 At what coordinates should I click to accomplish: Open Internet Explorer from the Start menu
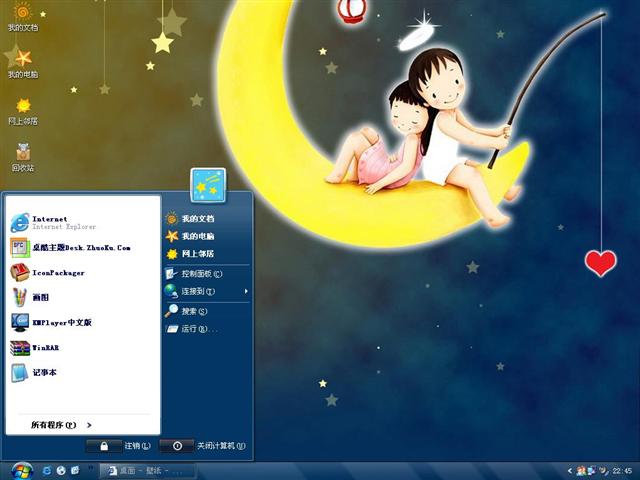[50, 222]
